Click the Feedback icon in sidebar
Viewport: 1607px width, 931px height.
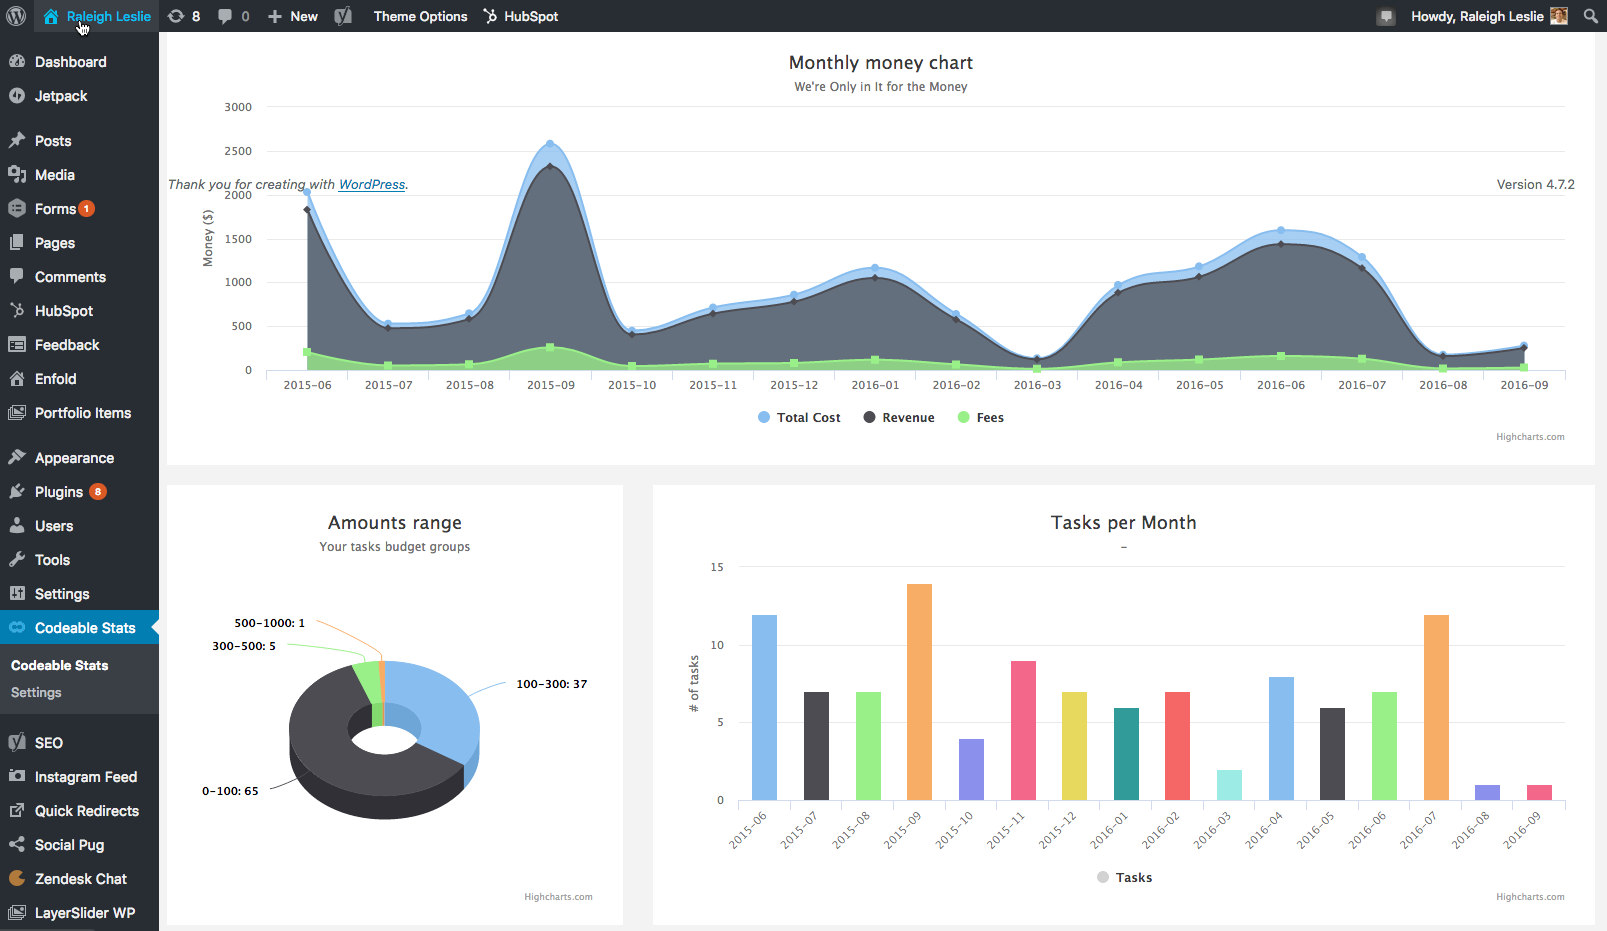coord(17,345)
